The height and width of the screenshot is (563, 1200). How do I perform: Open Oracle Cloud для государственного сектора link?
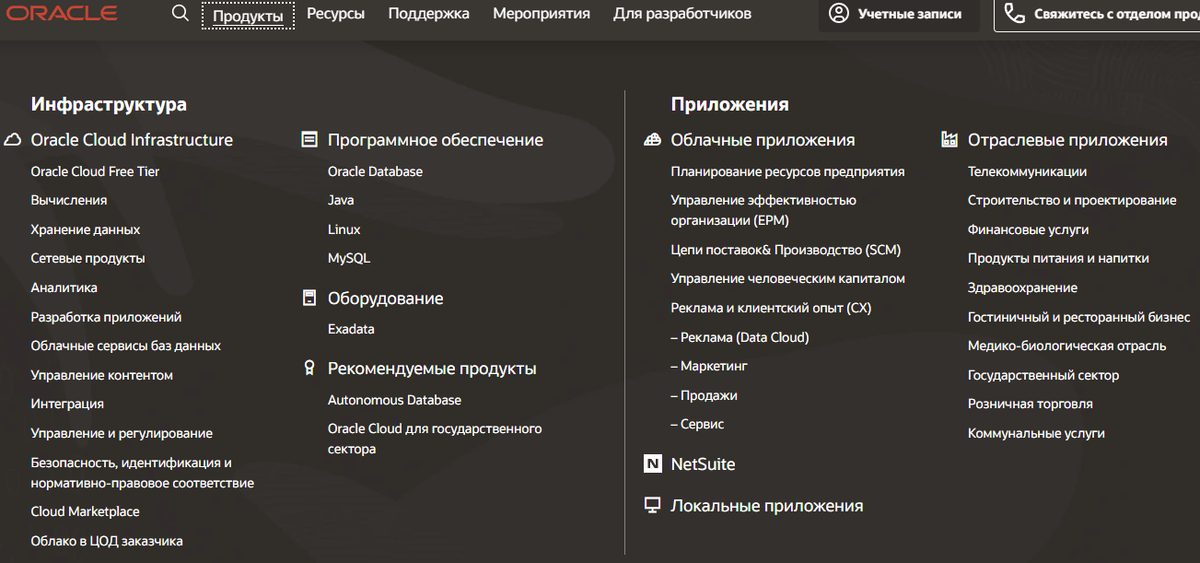(x=435, y=439)
